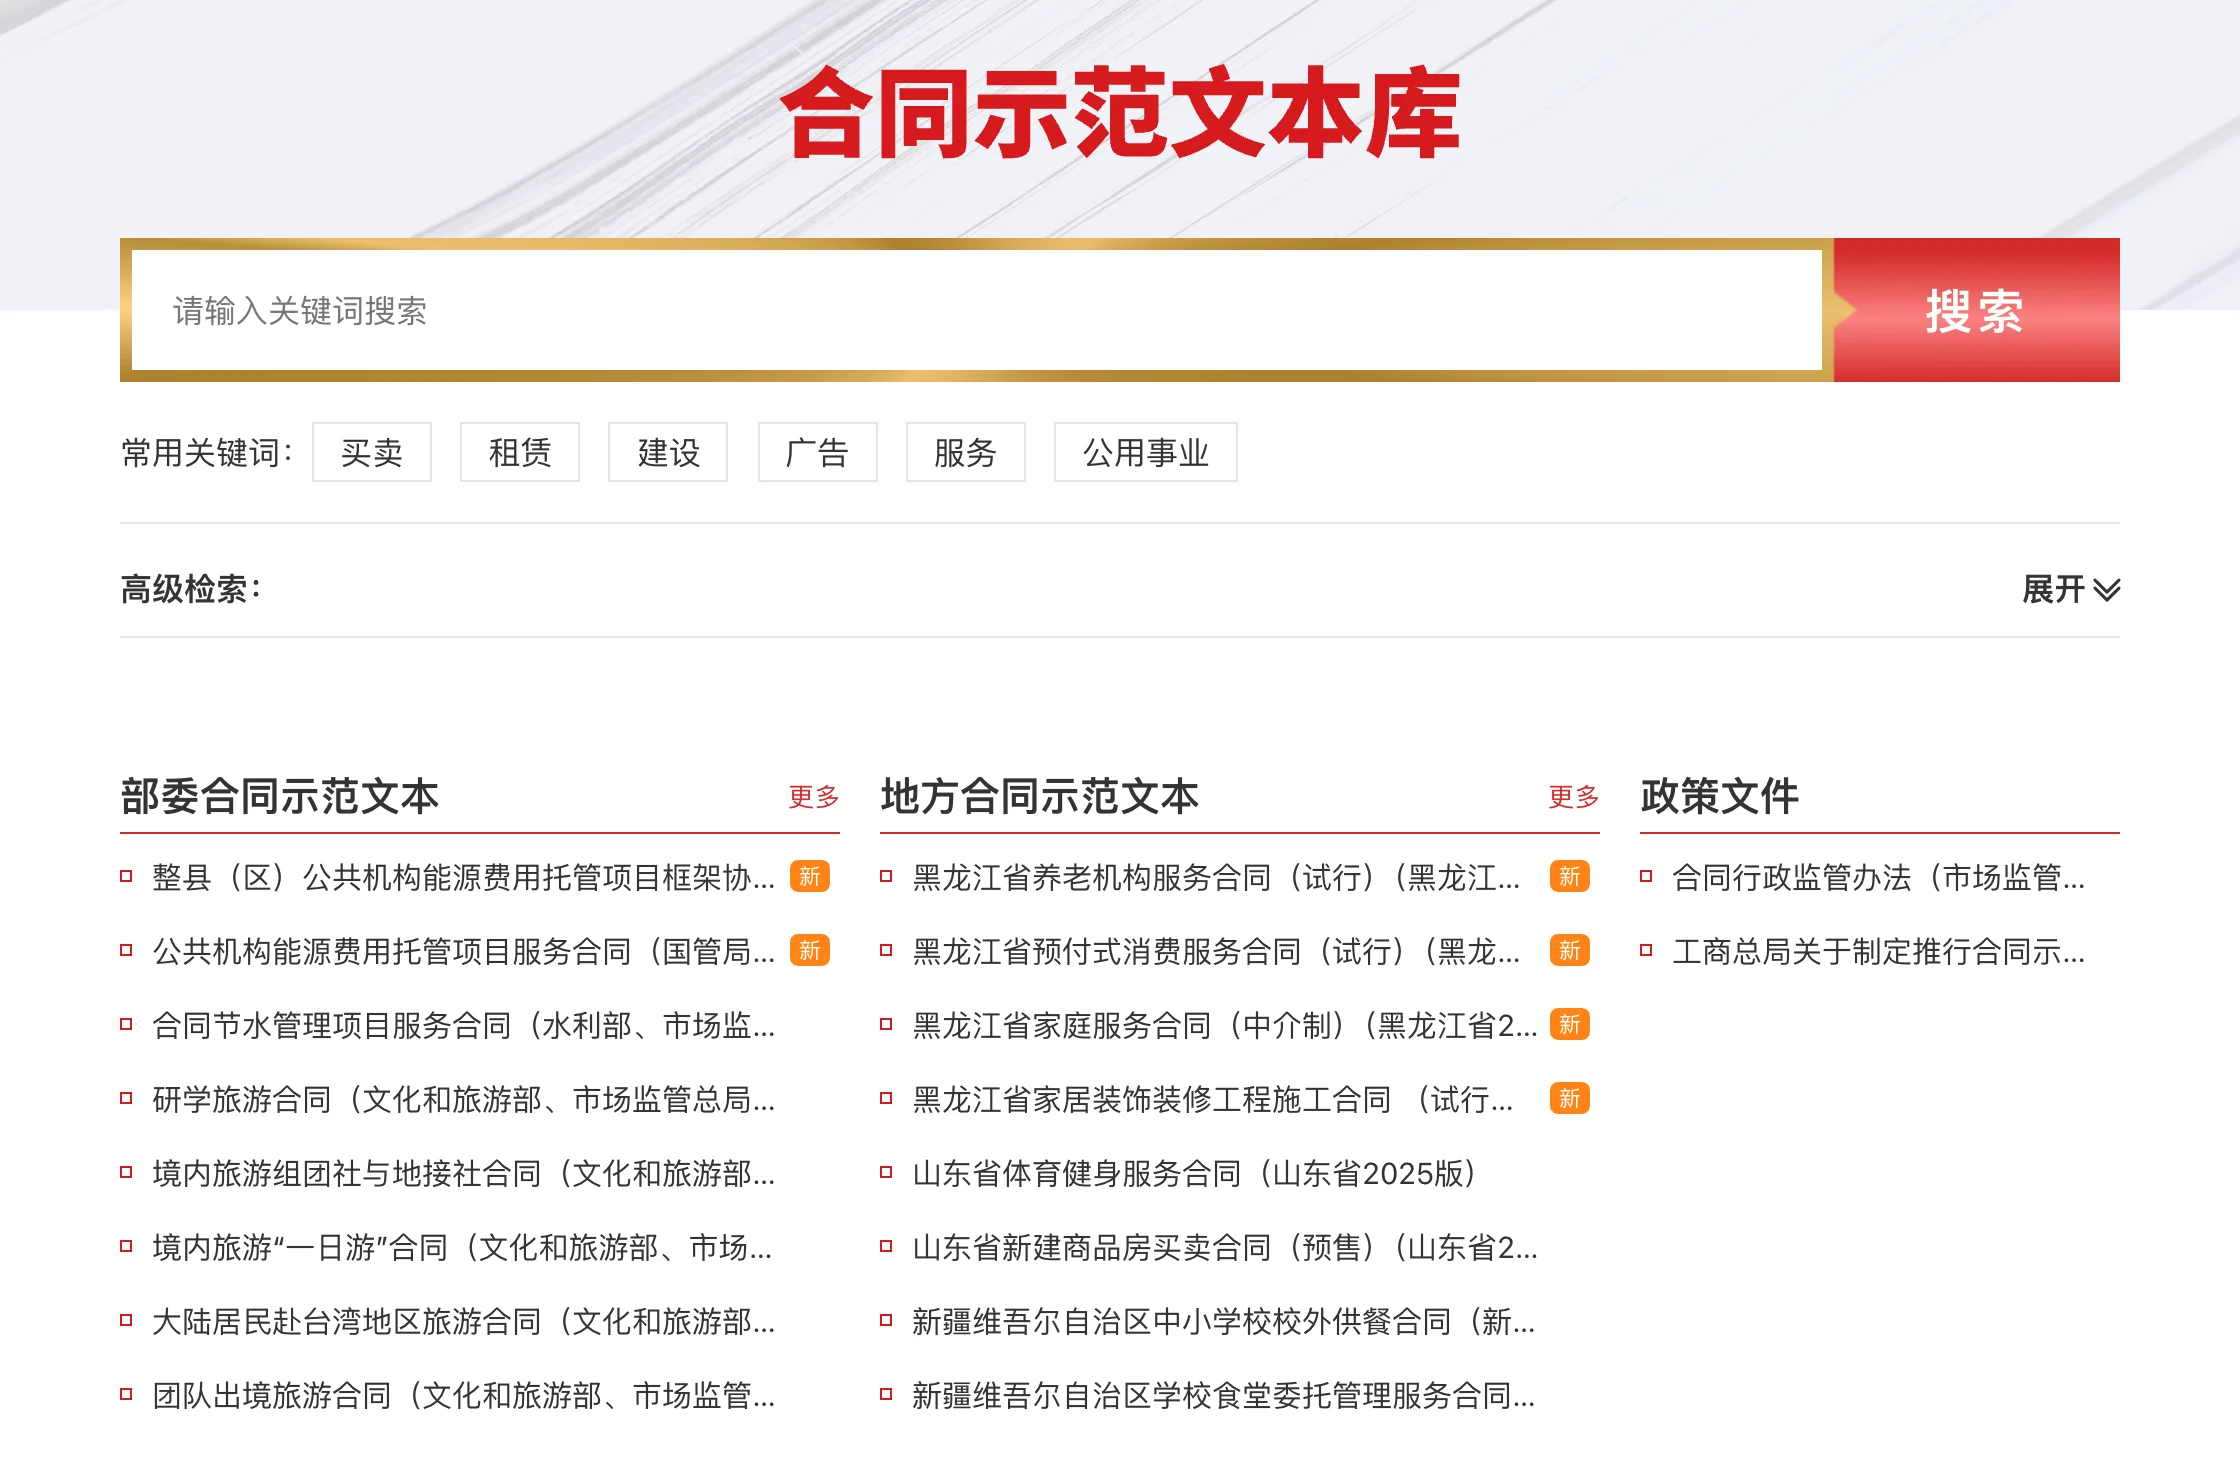The image size is (2240, 1480).
Task: Click 新 badge next to 黑龙江省养老机构 item
Action: point(1570,876)
